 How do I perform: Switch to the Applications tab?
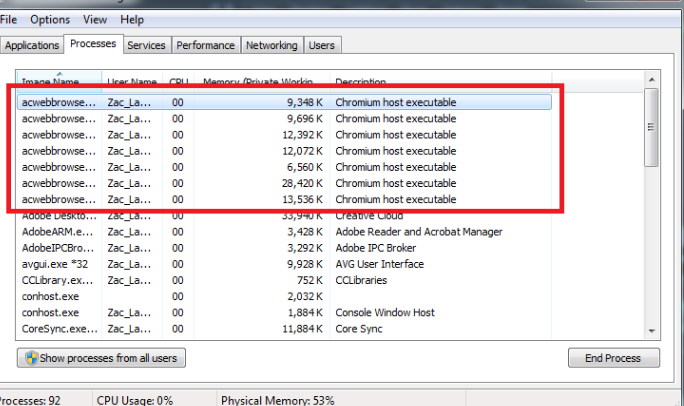pos(32,45)
